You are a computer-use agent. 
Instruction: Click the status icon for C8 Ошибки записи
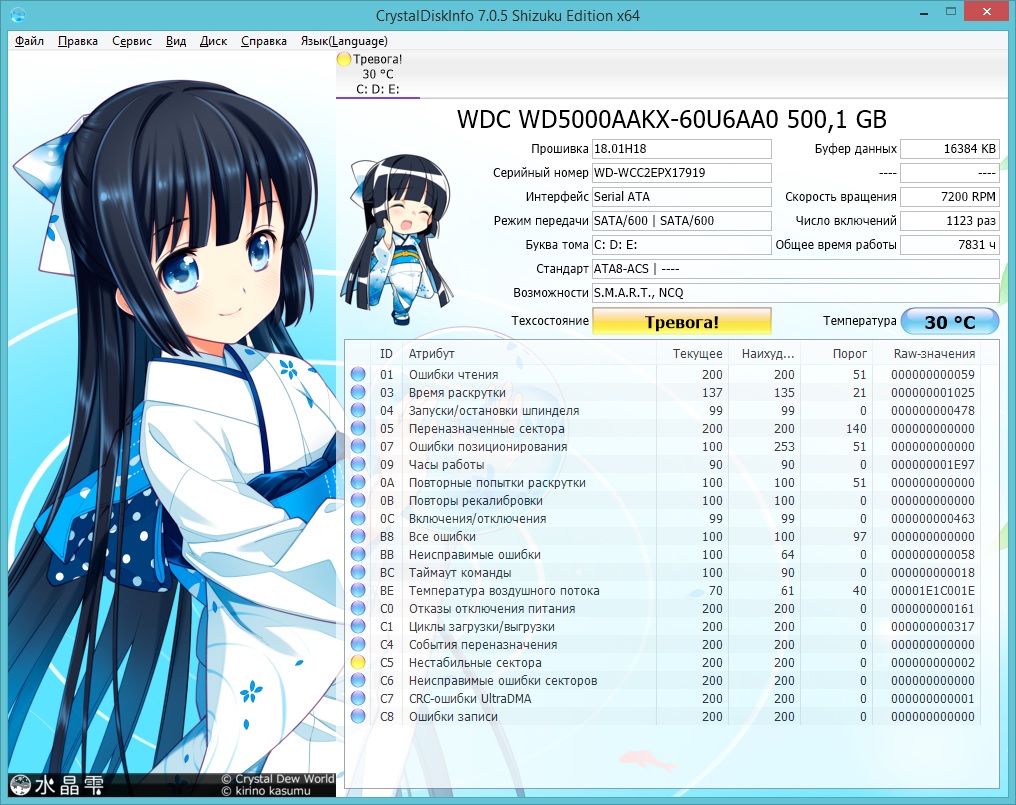pos(358,716)
